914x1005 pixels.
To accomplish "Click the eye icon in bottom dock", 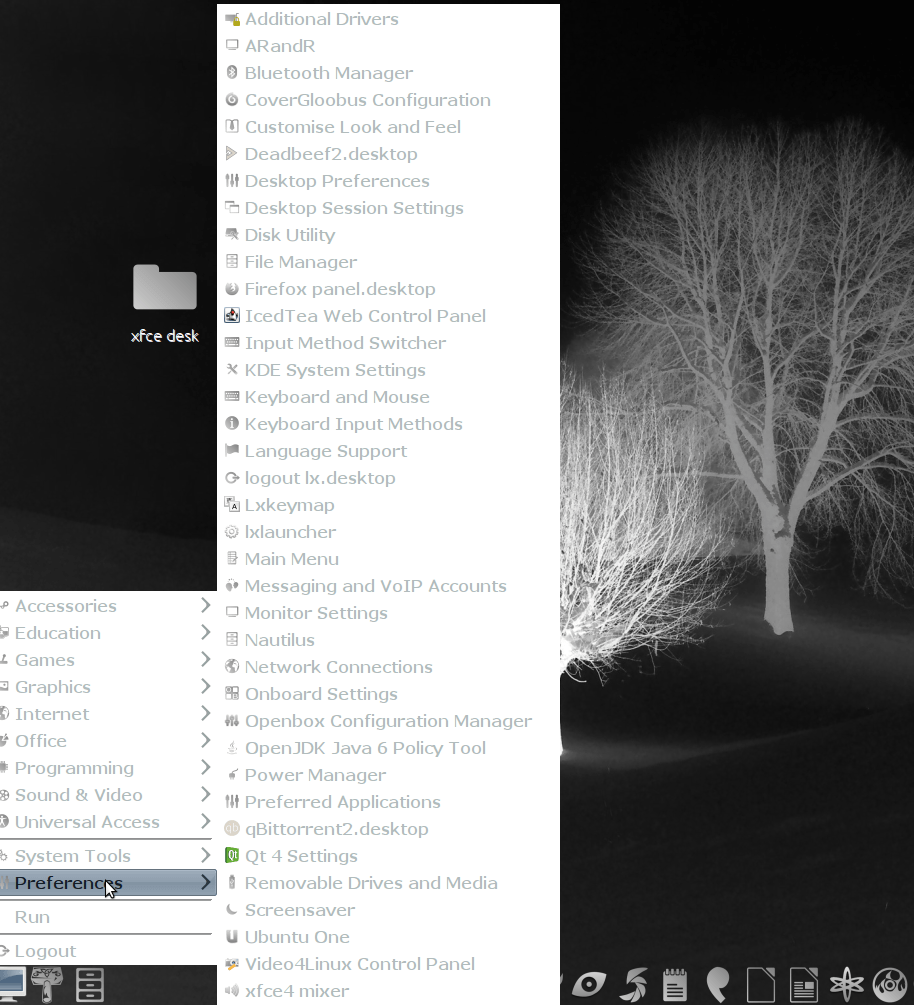I will pos(588,984).
